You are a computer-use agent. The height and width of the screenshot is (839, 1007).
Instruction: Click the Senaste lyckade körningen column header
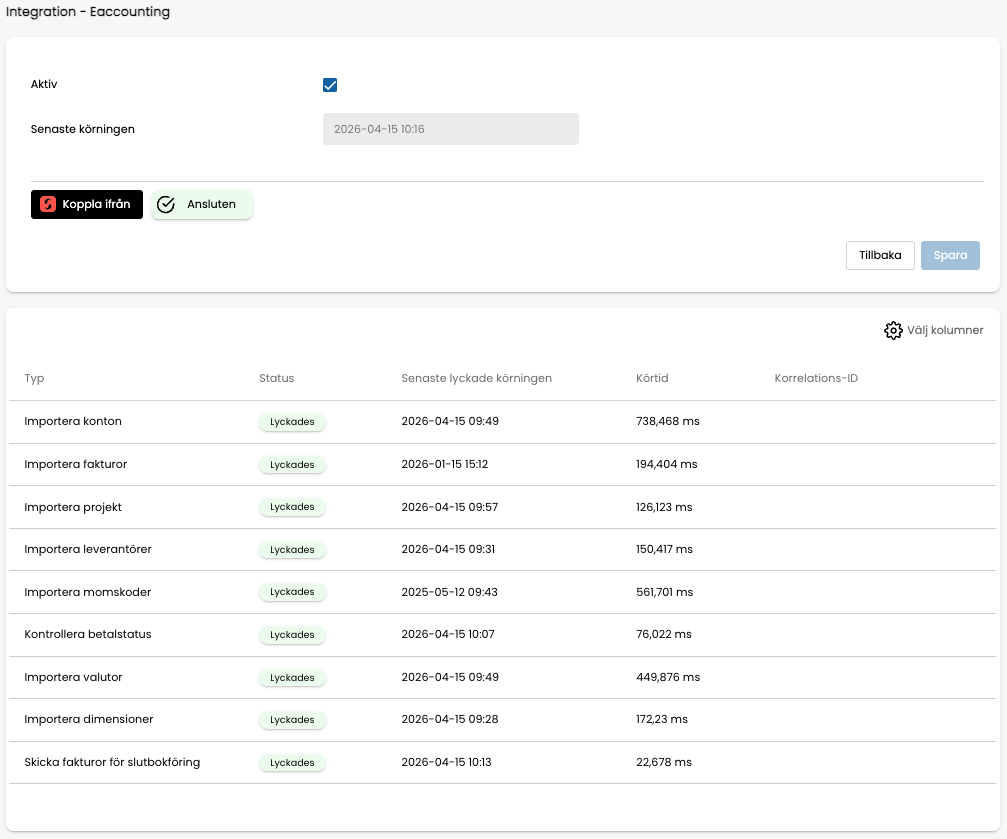(x=477, y=378)
